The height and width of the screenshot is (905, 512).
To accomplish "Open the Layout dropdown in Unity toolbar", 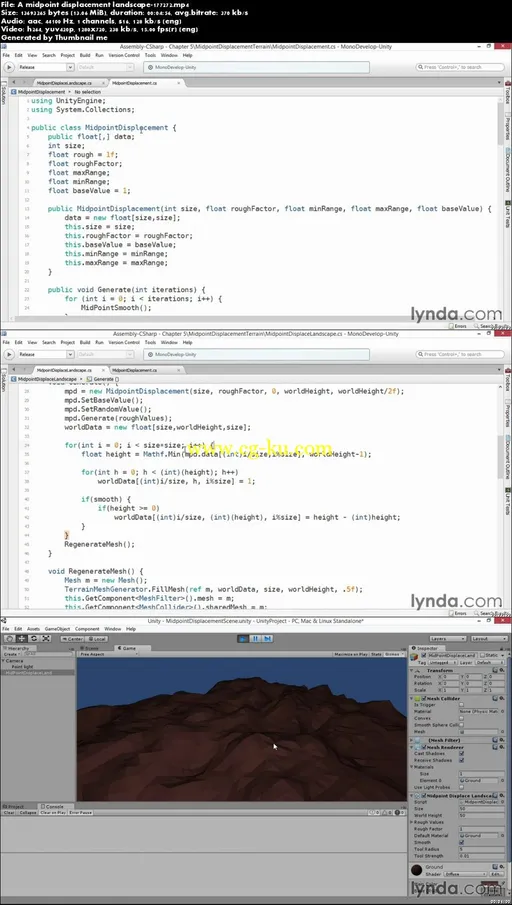I will click(489, 639).
